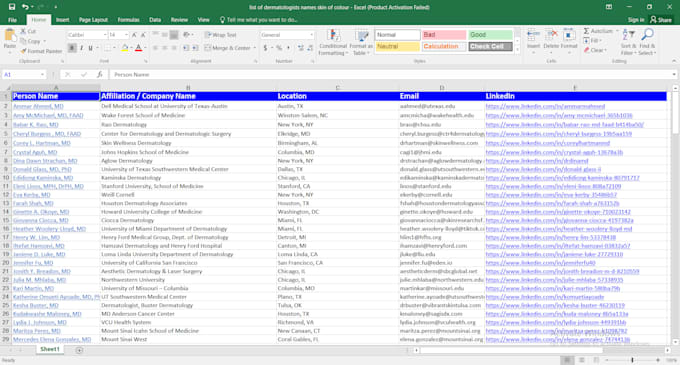Click the Find & Select magnifier
Screen dimensions: 680x365
click(x=647, y=35)
